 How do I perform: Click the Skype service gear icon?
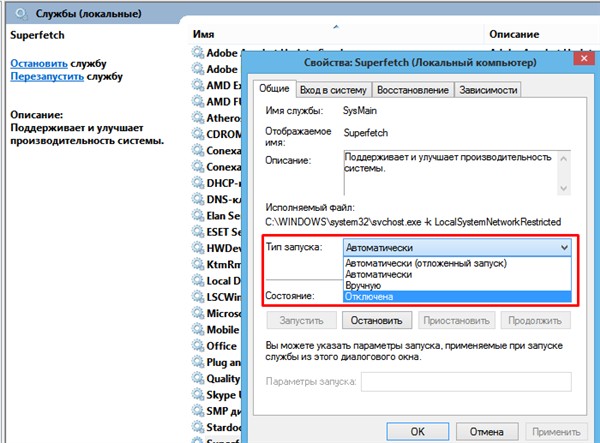198,394
